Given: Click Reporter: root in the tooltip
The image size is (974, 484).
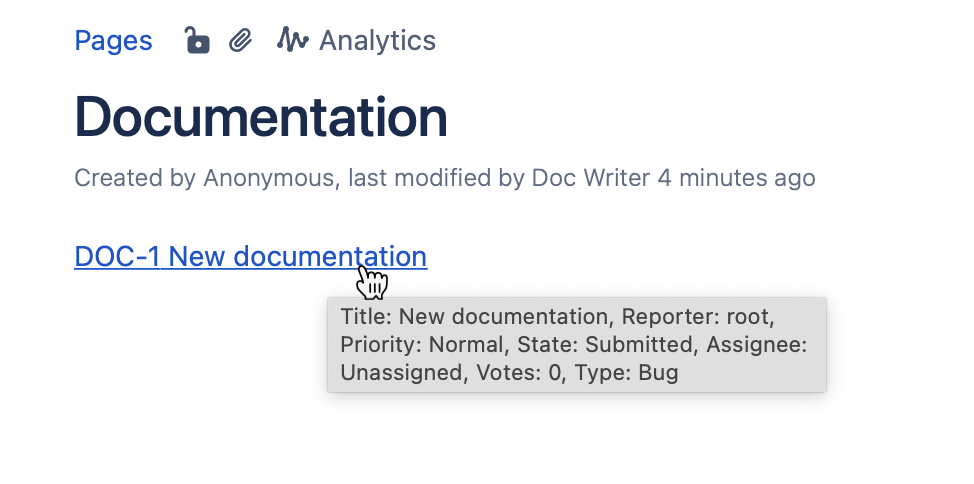Looking at the screenshot, I should [x=697, y=317].
